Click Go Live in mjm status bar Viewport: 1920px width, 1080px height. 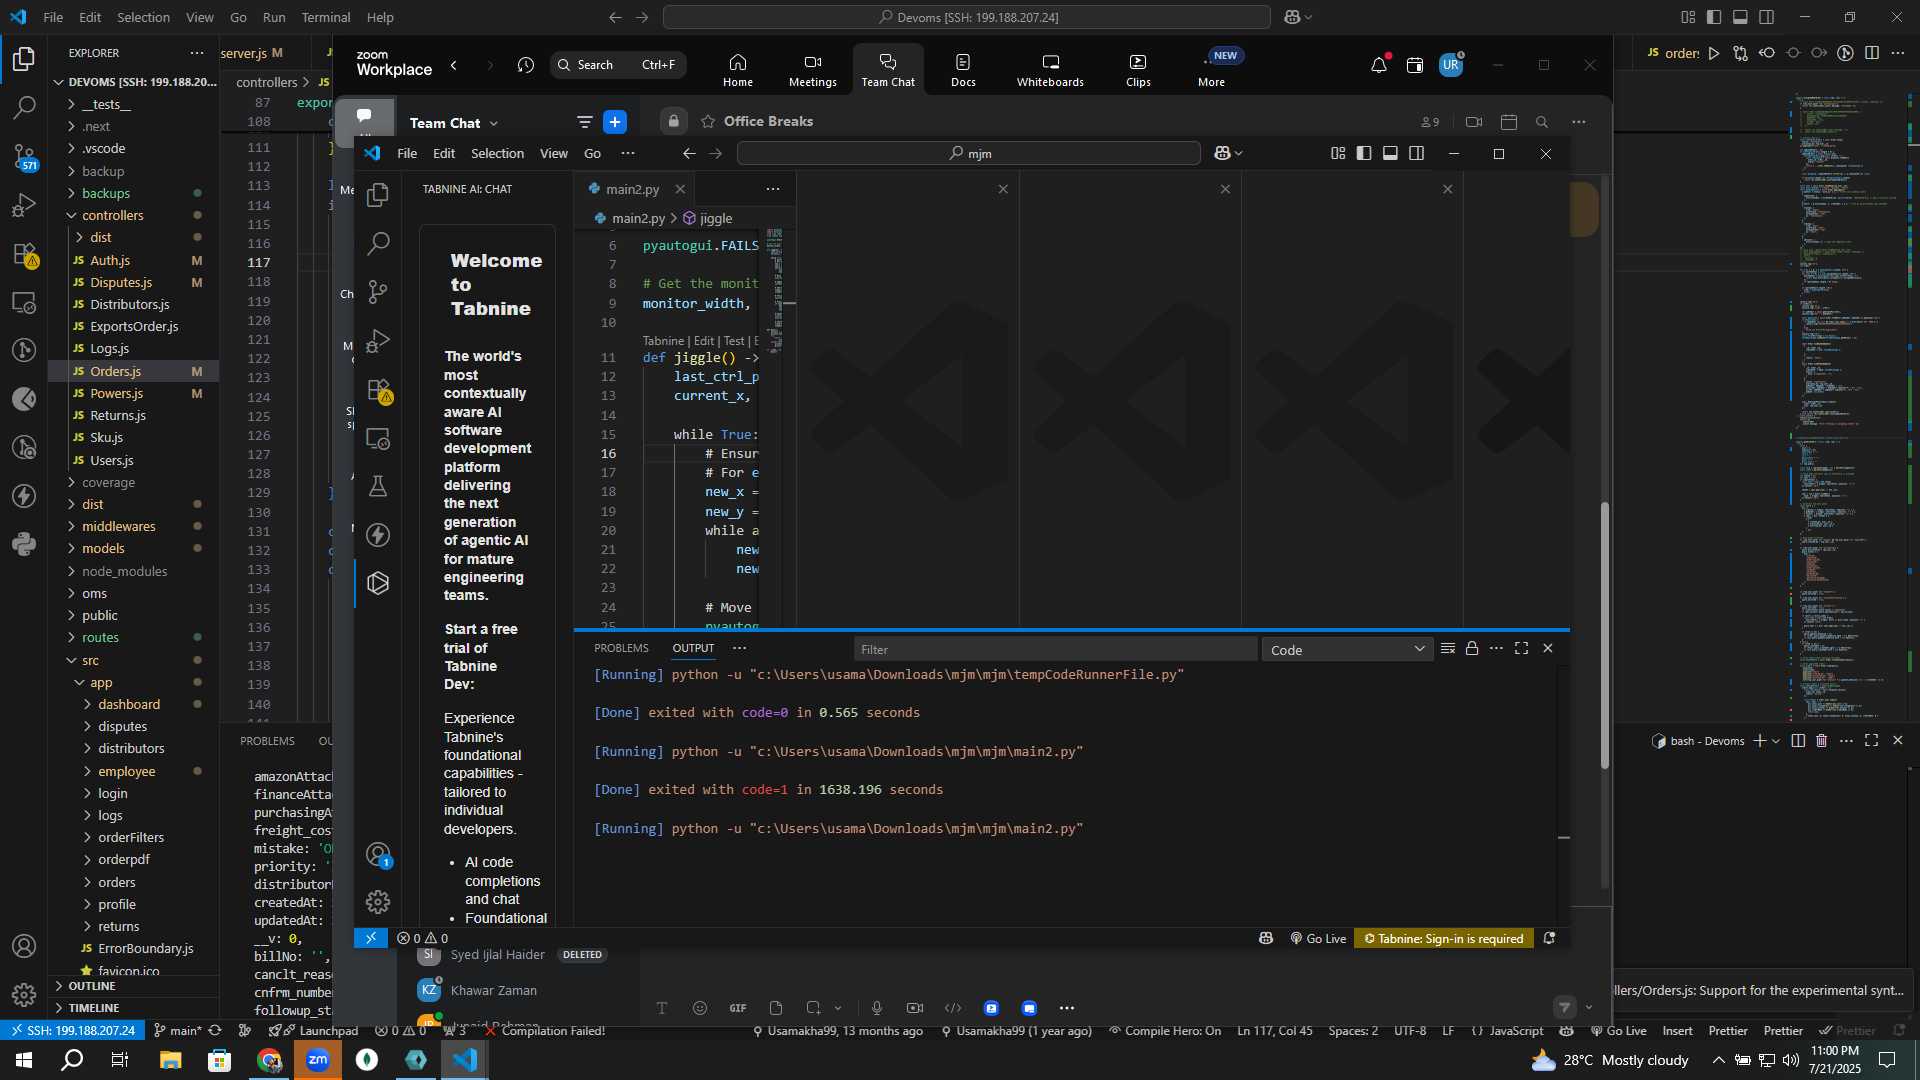(x=1318, y=938)
